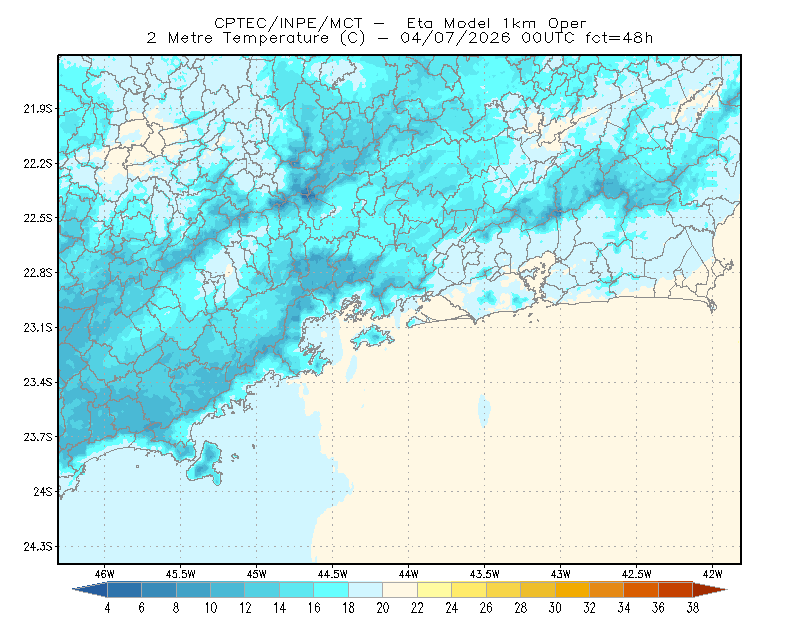This screenshot has height=618, width=800.
Task: Pick the 34–36 °C legend color band
Action: click(x=641, y=590)
